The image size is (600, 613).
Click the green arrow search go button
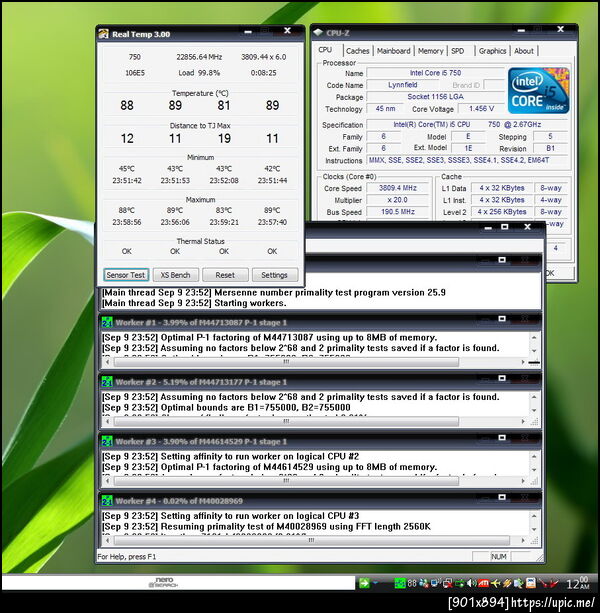[x=364, y=584]
